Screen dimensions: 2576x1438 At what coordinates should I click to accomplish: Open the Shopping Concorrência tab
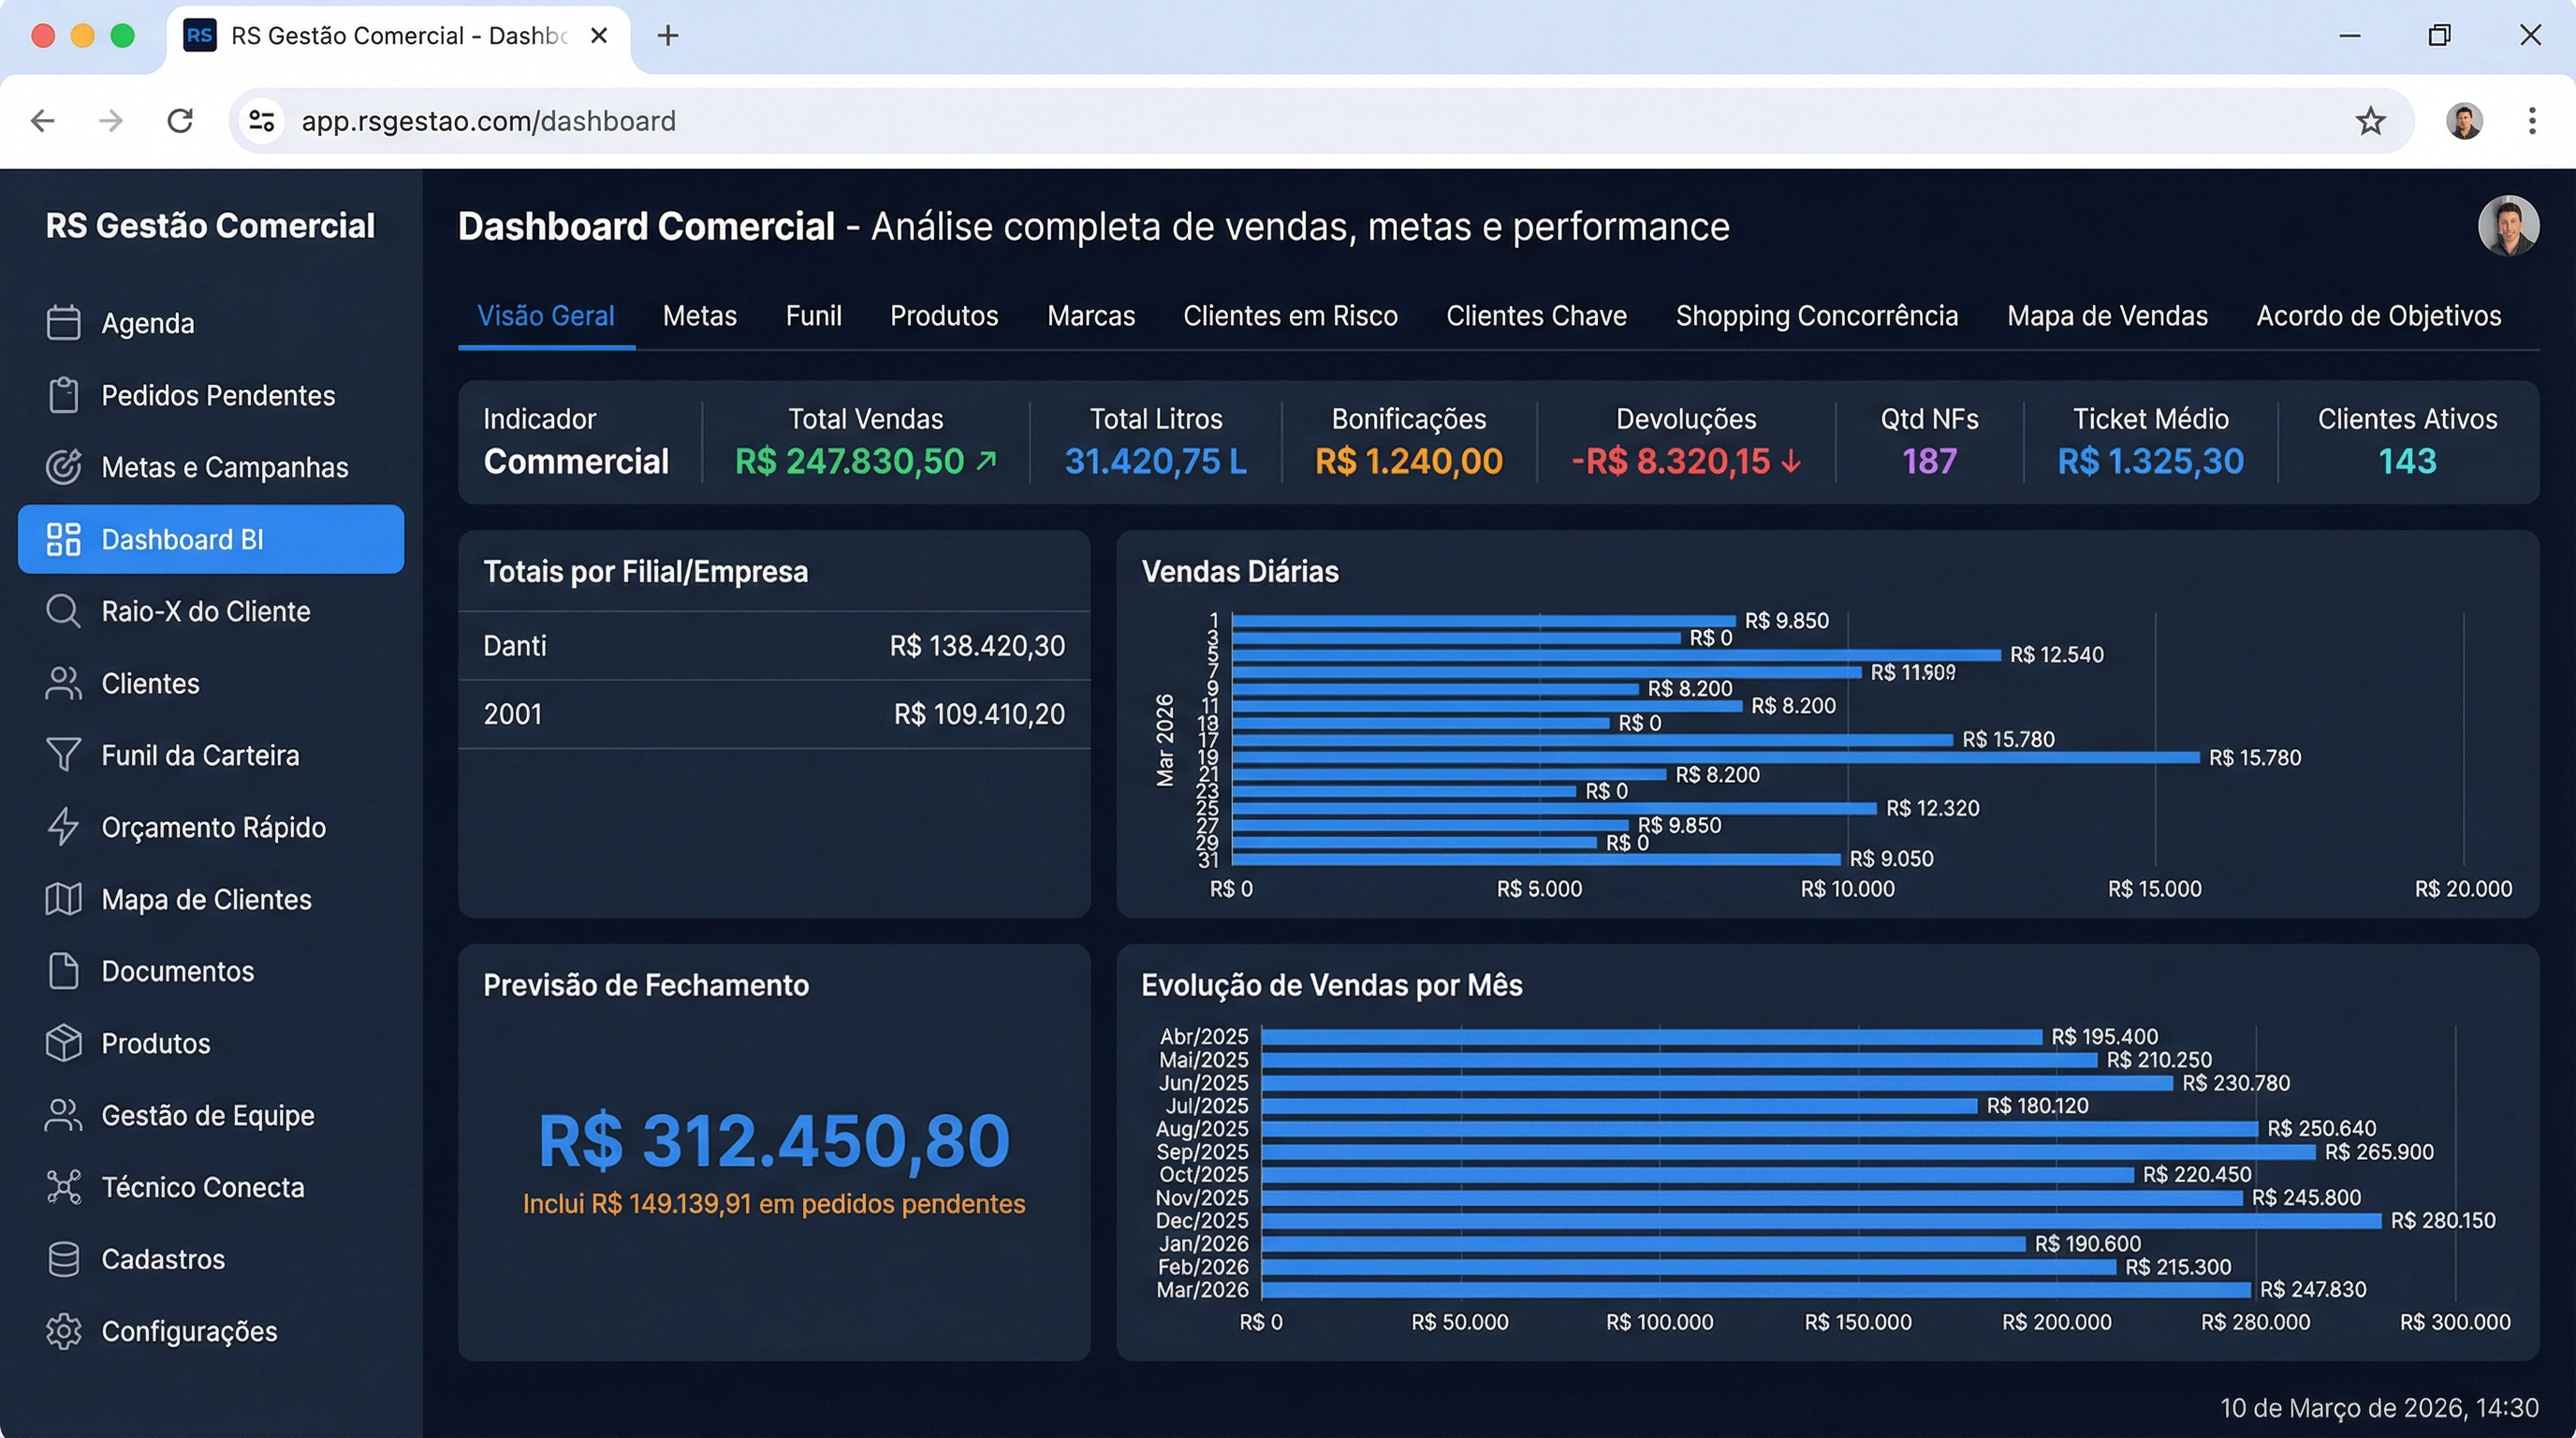(x=1817, y=315)
